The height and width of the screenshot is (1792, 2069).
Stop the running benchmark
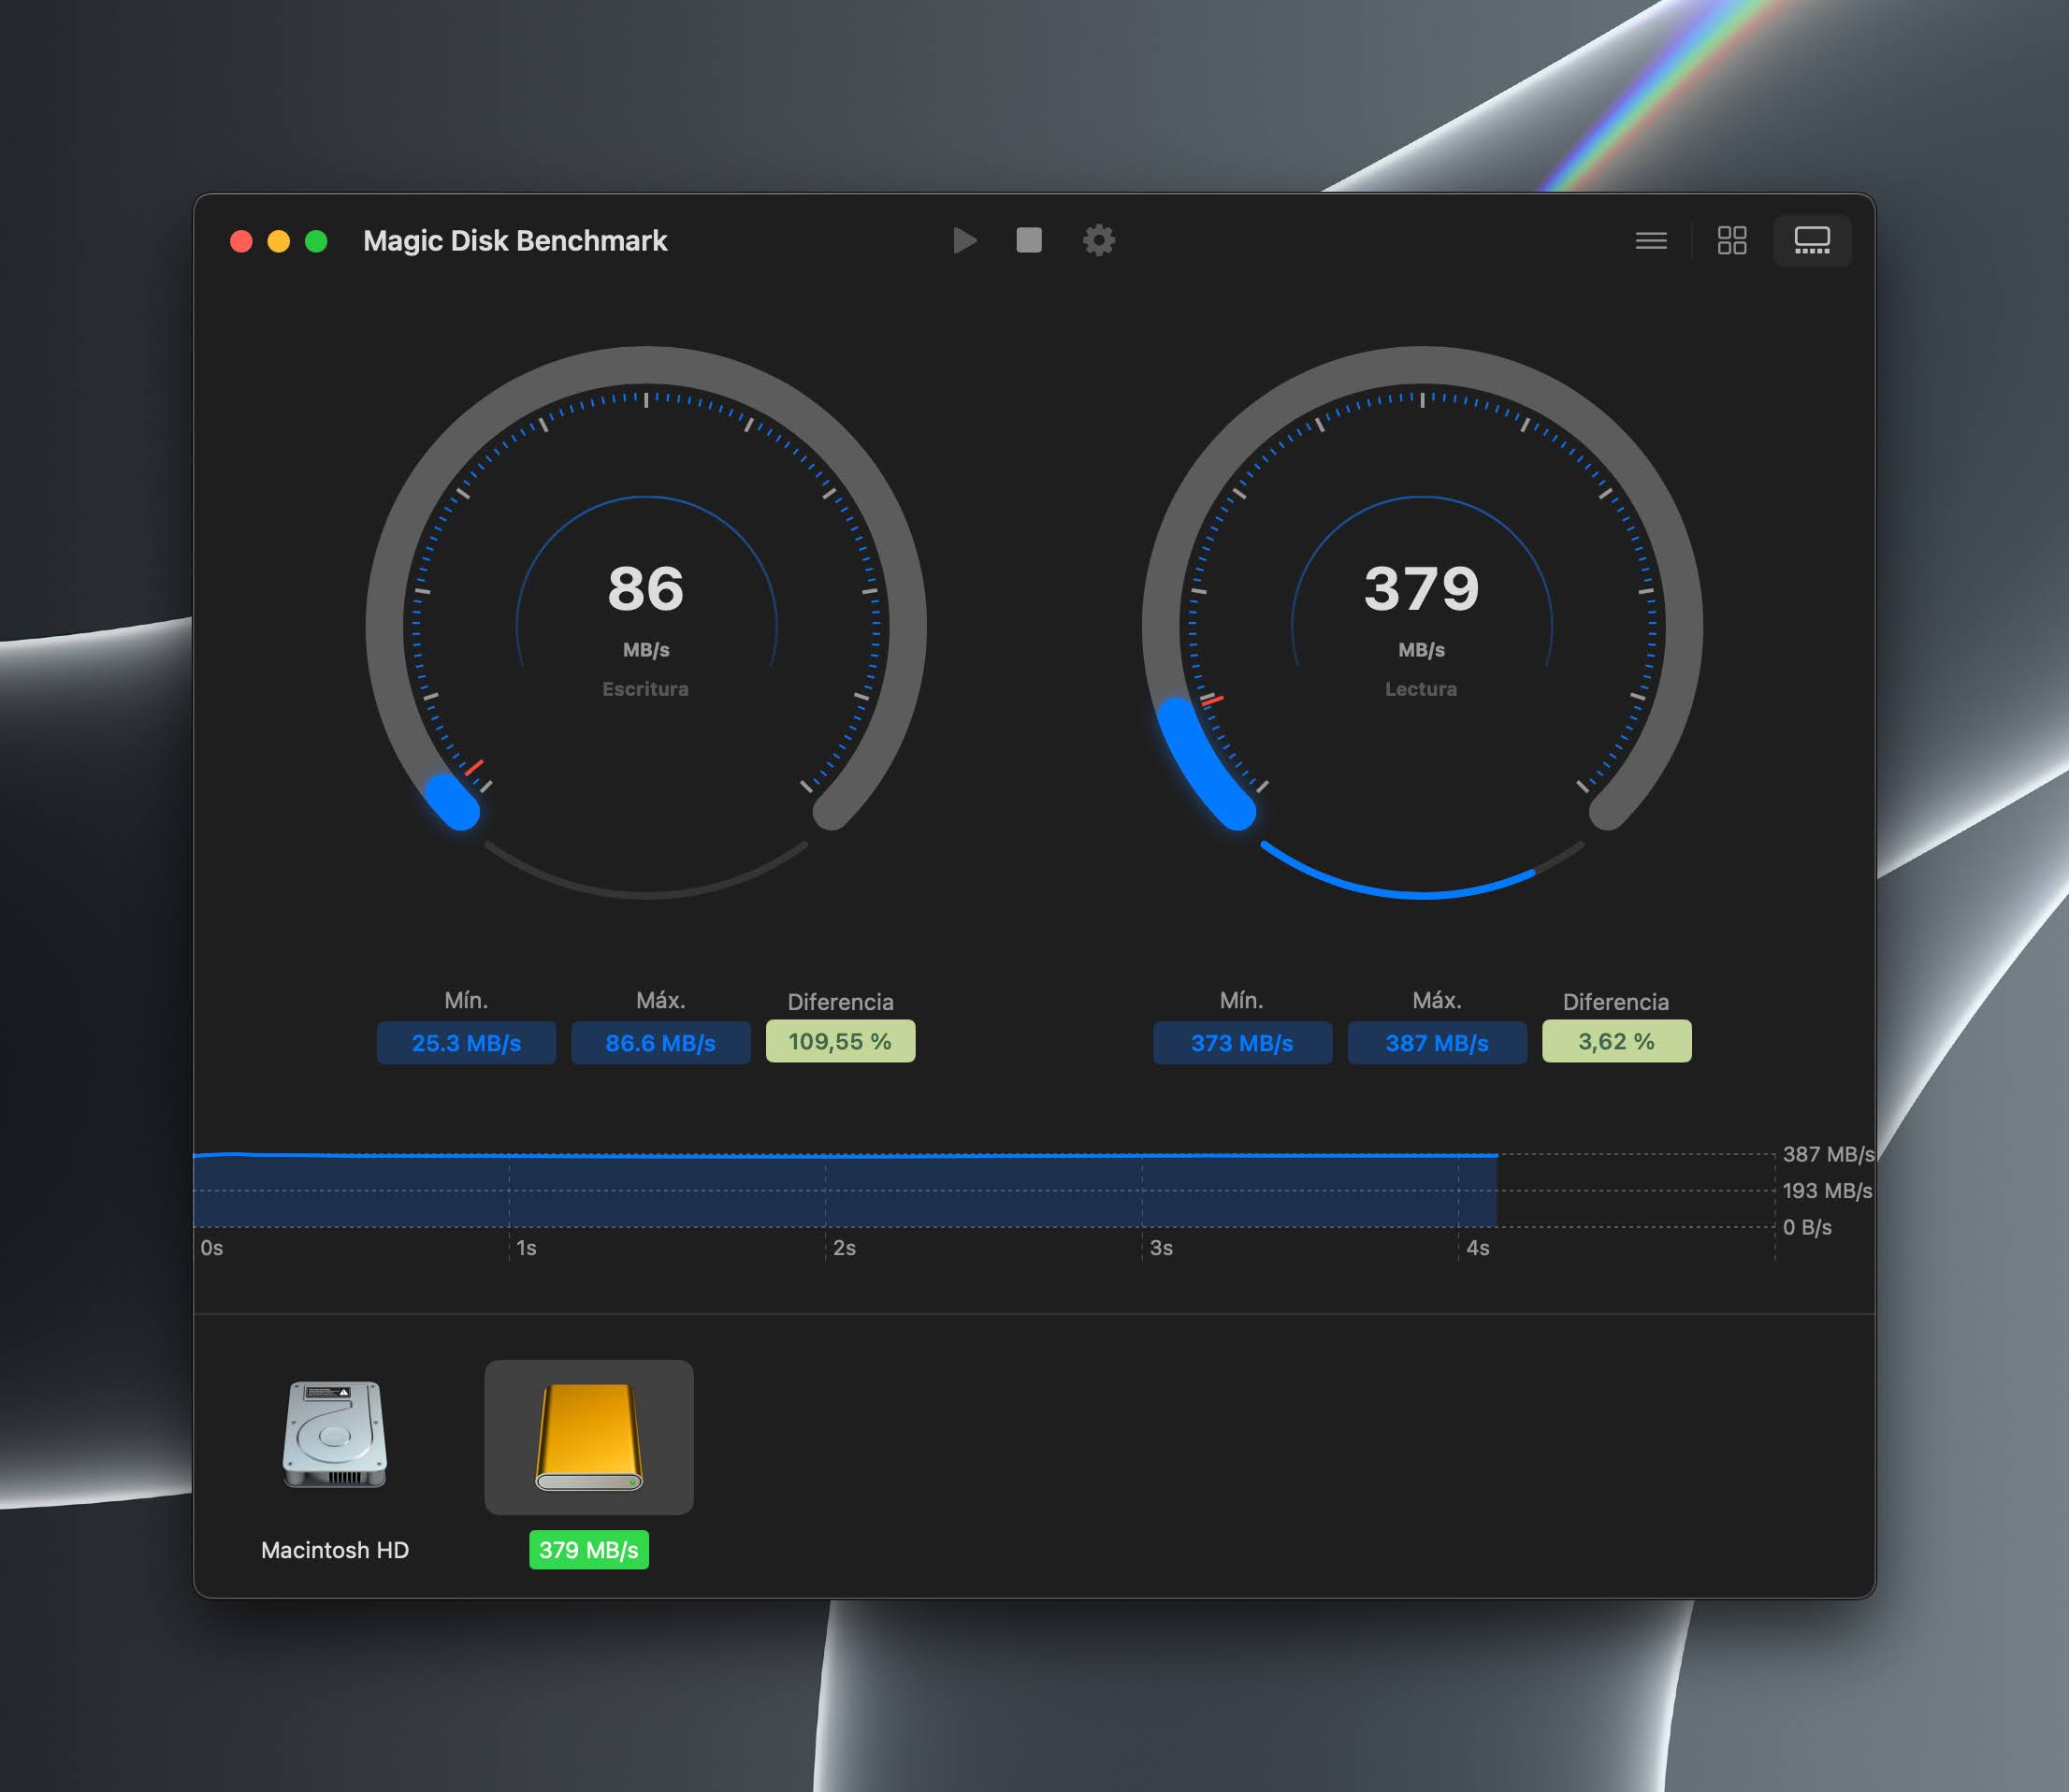(x=1029, y=240)
